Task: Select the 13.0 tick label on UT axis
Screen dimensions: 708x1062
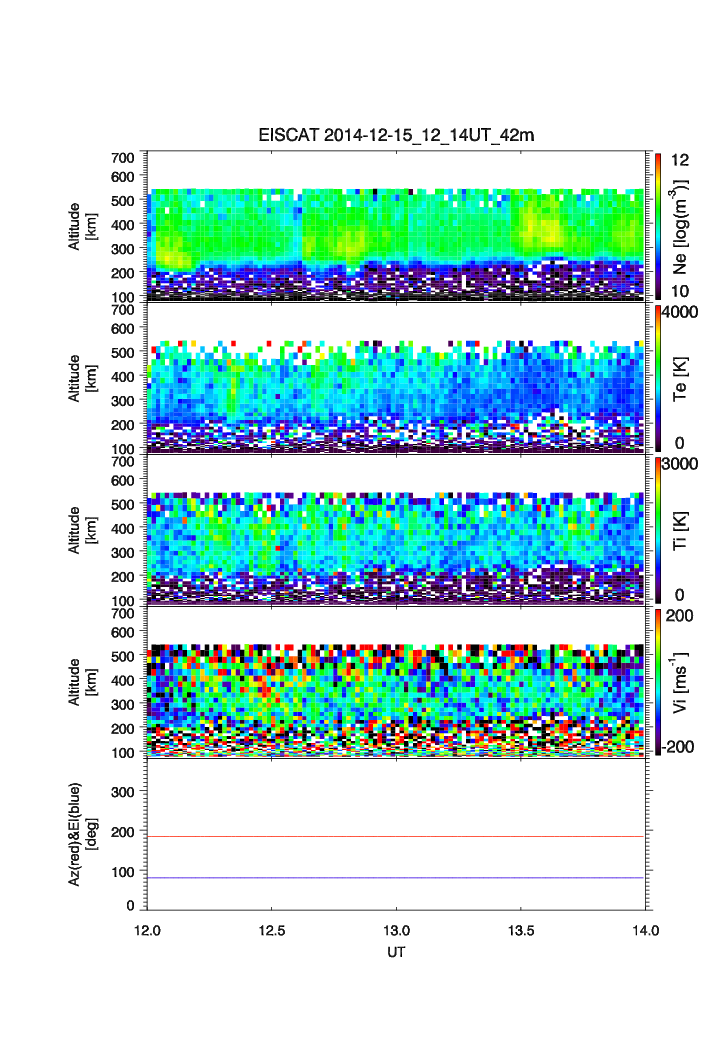Action: [x=396, y=929]
